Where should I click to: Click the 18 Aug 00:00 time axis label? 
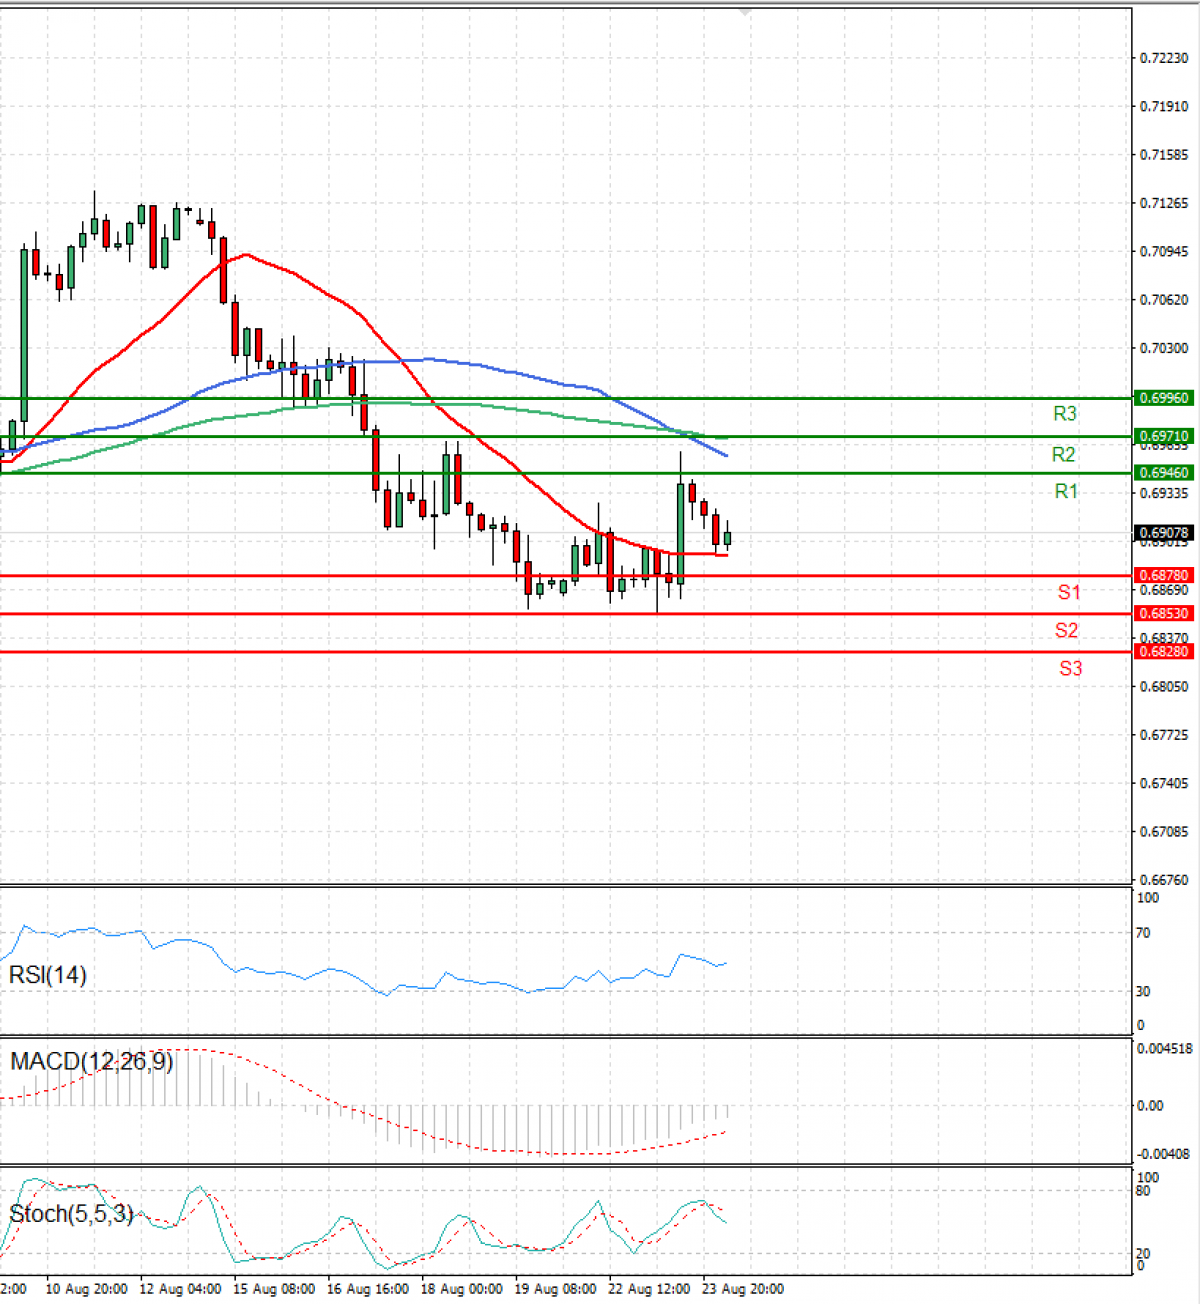(x=461, y=1289)
